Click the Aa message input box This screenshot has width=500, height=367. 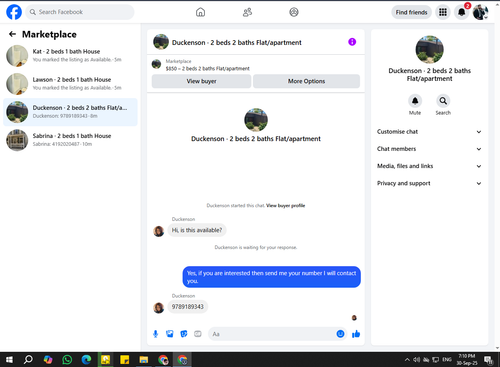[x=272, y=334]
